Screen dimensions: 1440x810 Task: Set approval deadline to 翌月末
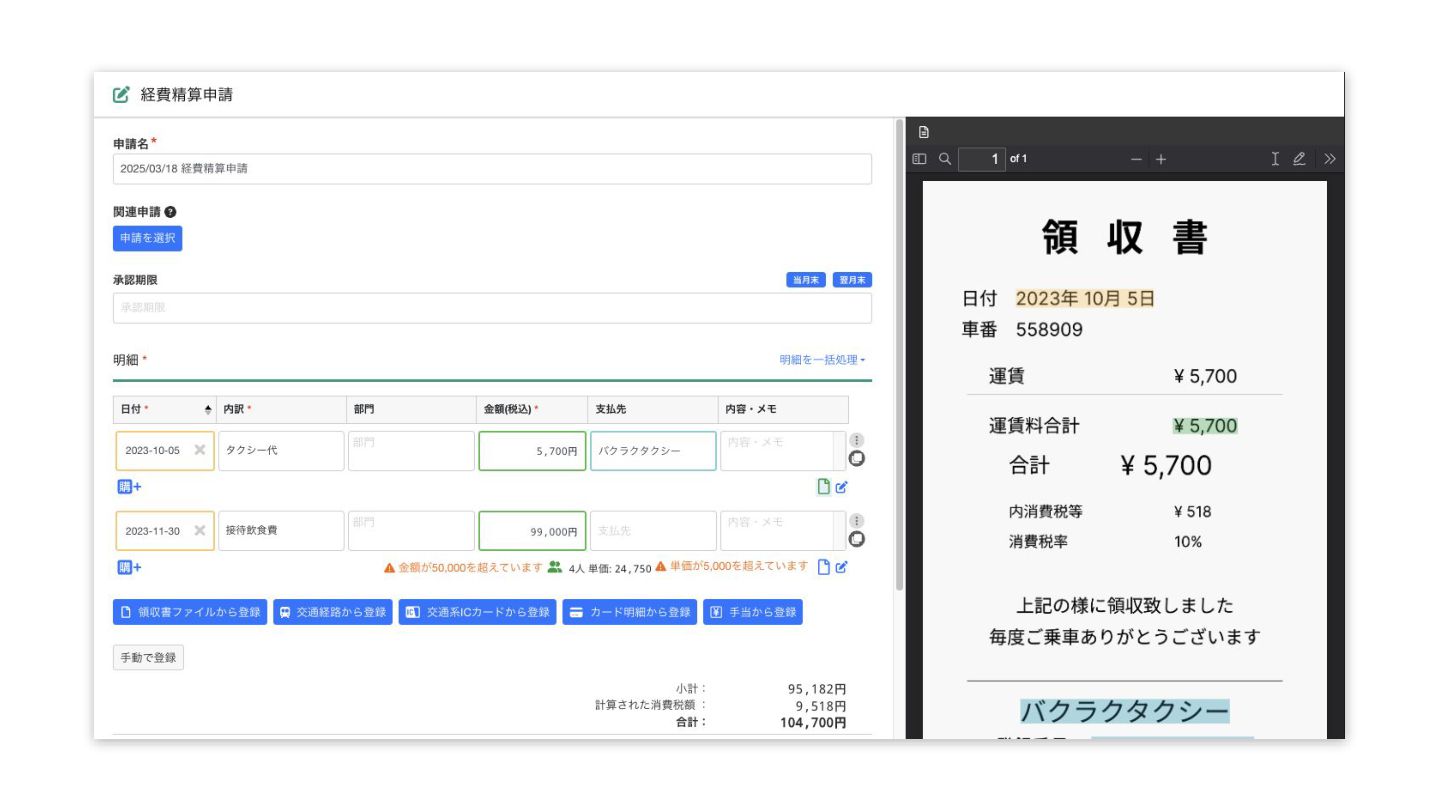[852, 280]
